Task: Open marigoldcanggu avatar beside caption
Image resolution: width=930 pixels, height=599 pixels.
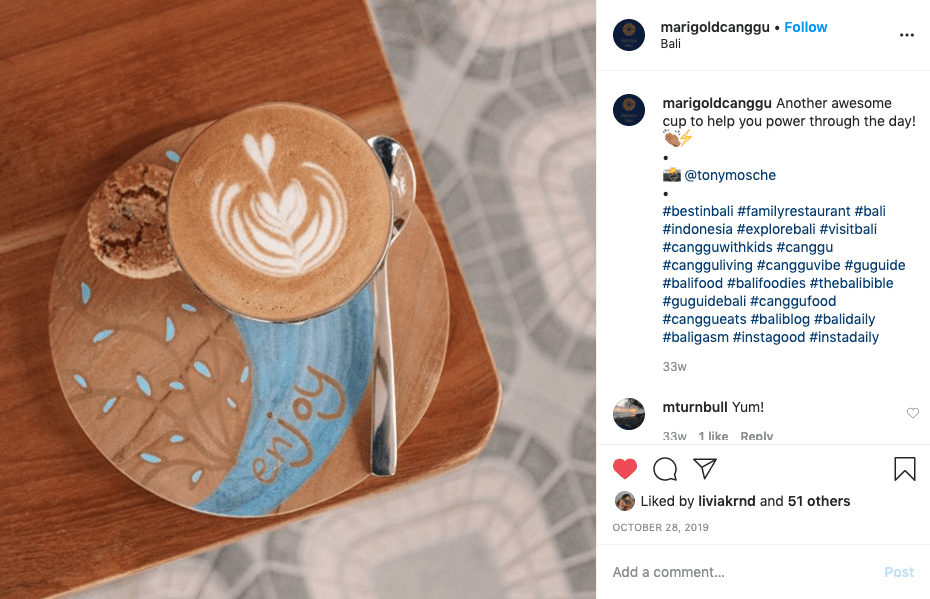Action: point(629,110)
